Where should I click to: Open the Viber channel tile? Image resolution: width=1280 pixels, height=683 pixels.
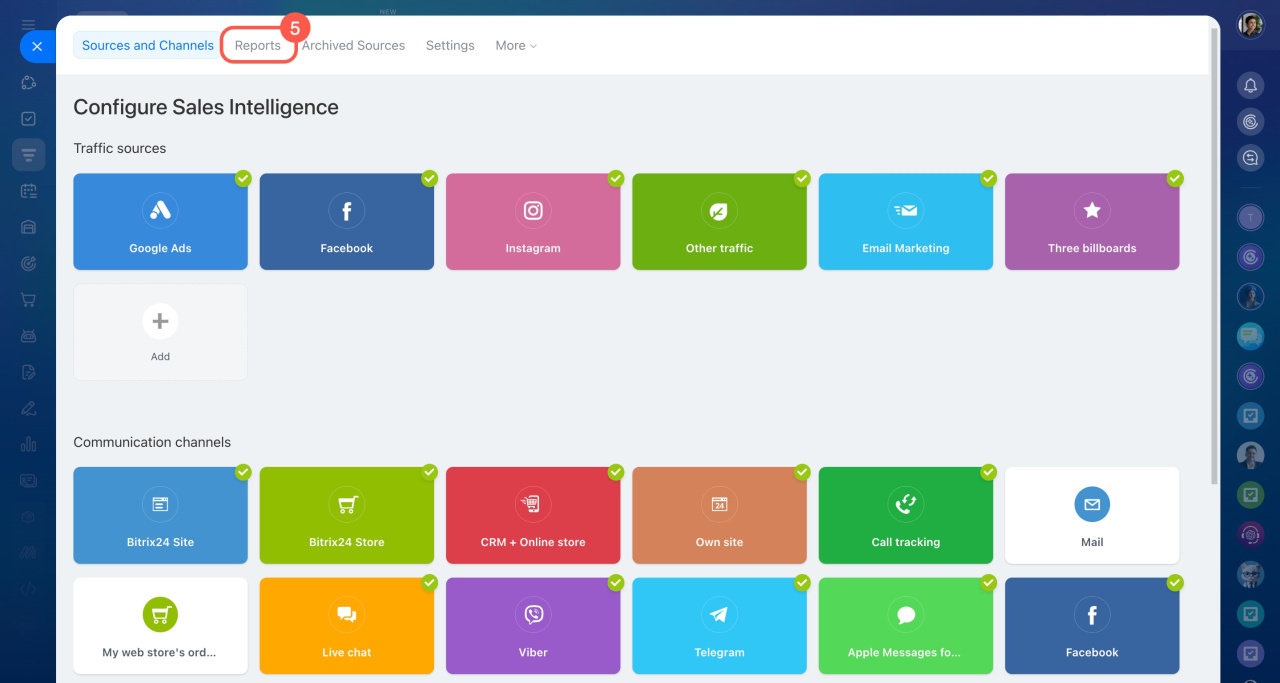point(533,625)
